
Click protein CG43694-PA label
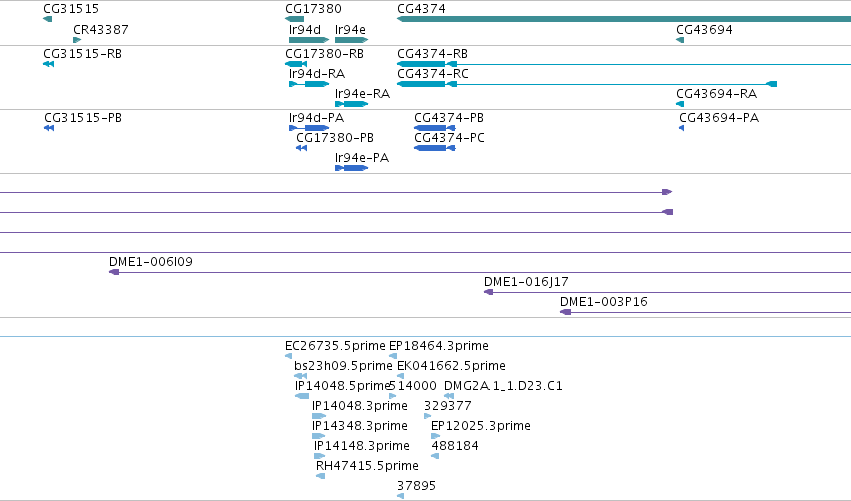[719, 118]
